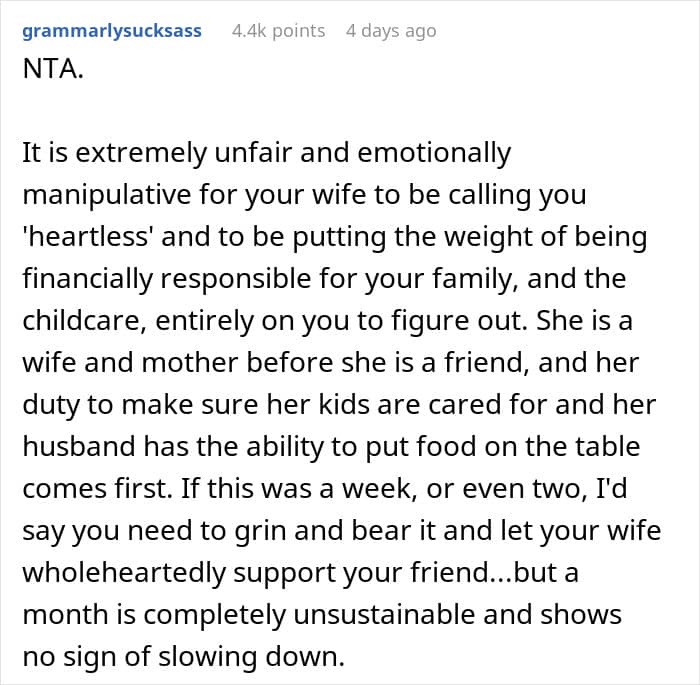Click the 4.4k points score
Image resolution: width=700 pixels, height=685 pixels.
[278, 31]
